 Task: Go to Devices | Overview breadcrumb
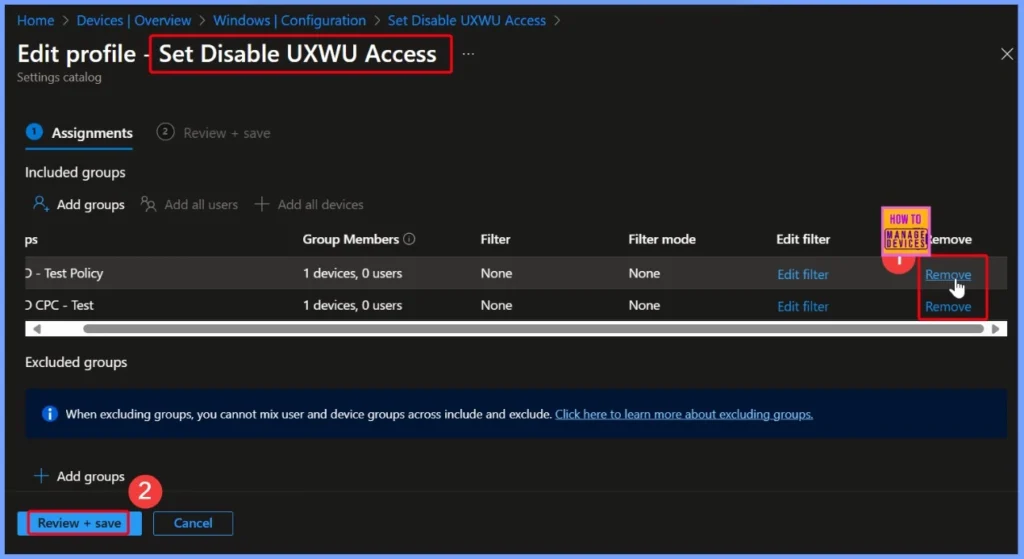coord(134,20)
